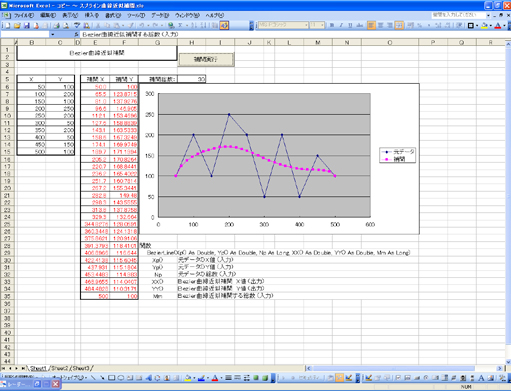Open the font name dropdown

tap(306, 25)
